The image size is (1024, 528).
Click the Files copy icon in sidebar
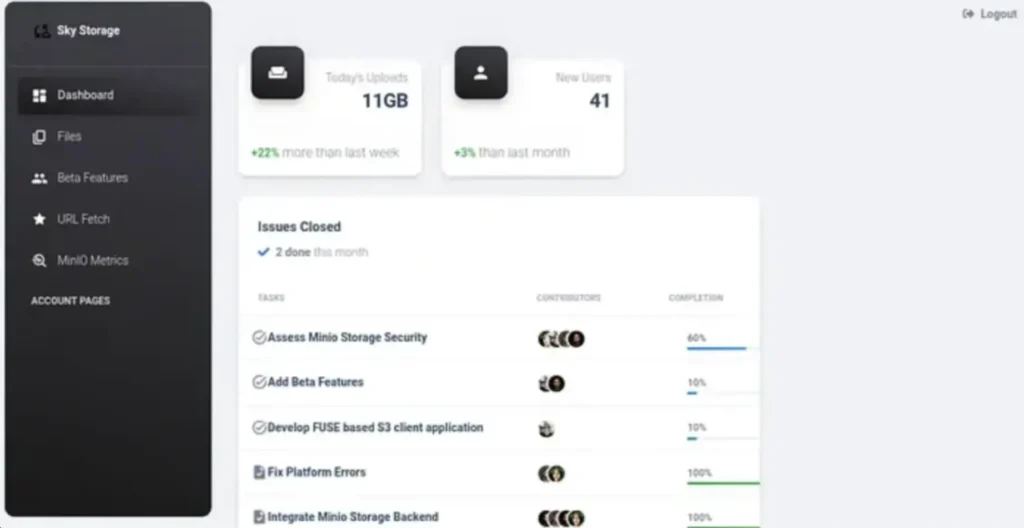pyautogui.click(x=40, y=137)
